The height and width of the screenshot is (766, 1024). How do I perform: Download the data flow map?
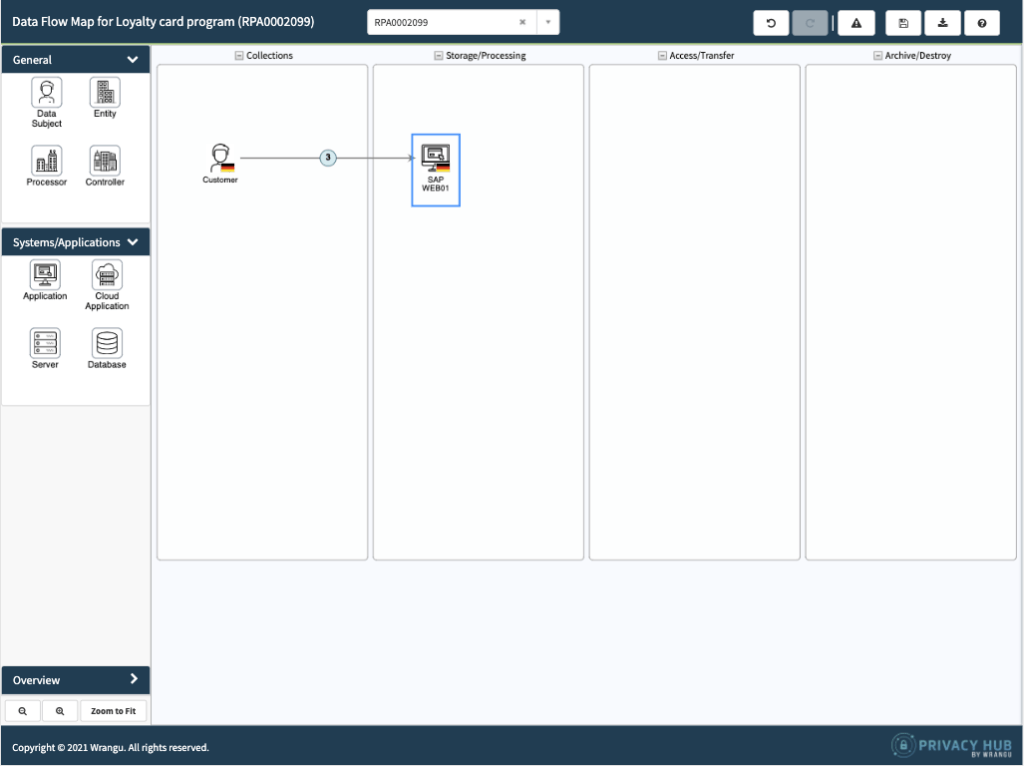point(942,23)
